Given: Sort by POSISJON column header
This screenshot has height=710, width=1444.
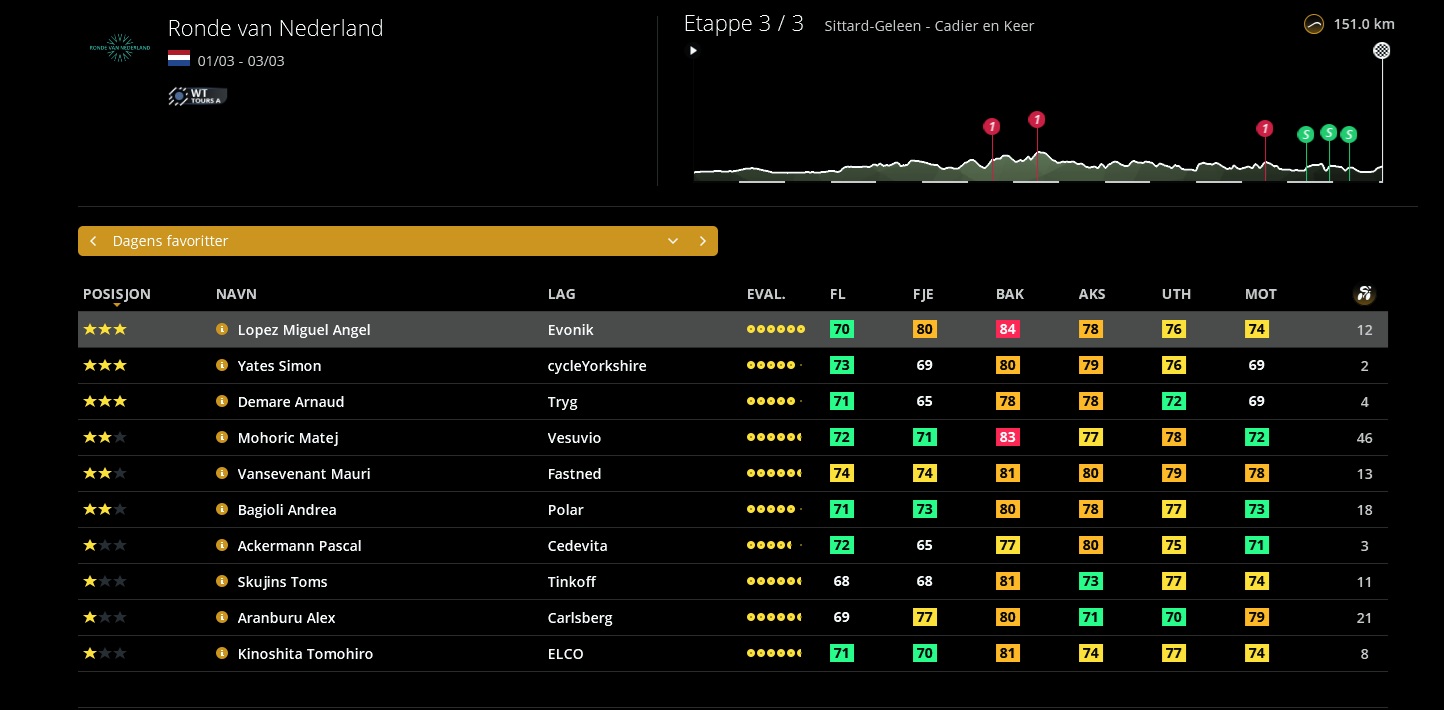Looking at the screenshot, I should tap(117, 294).
